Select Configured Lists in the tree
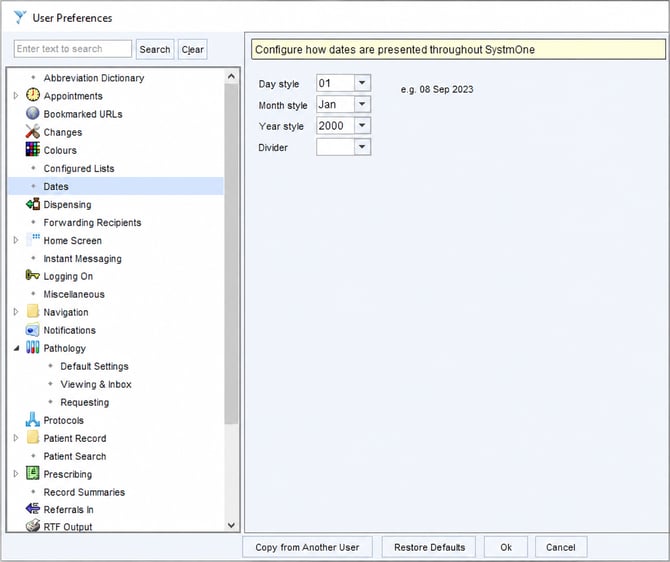The image size is (670, 562). tap(79, 168)
